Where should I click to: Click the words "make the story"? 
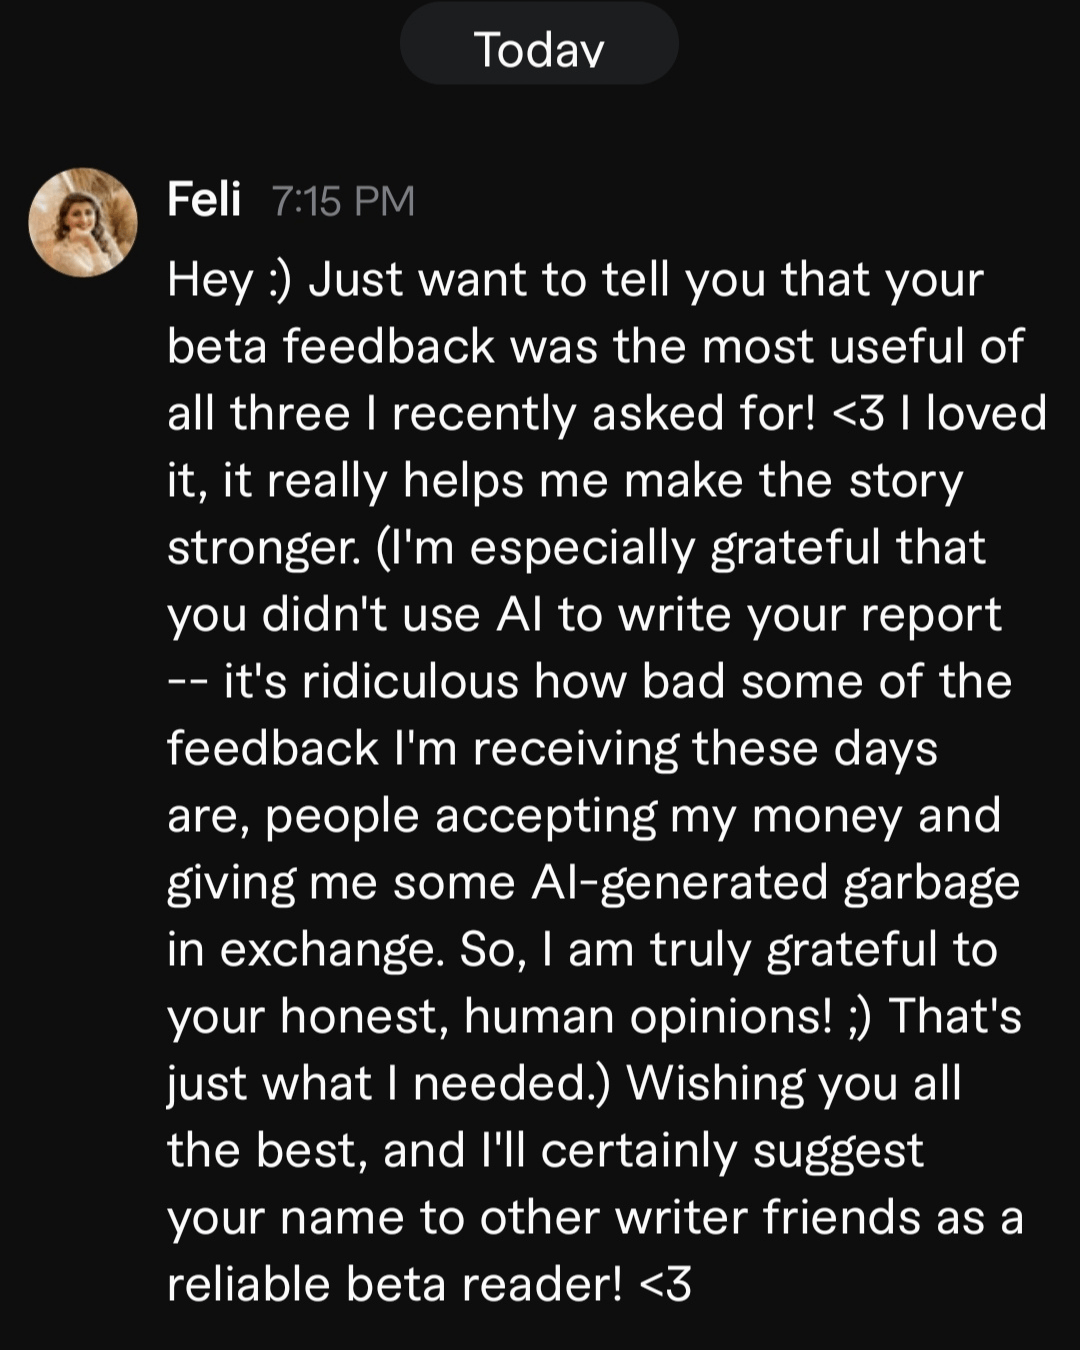(793, 480)
